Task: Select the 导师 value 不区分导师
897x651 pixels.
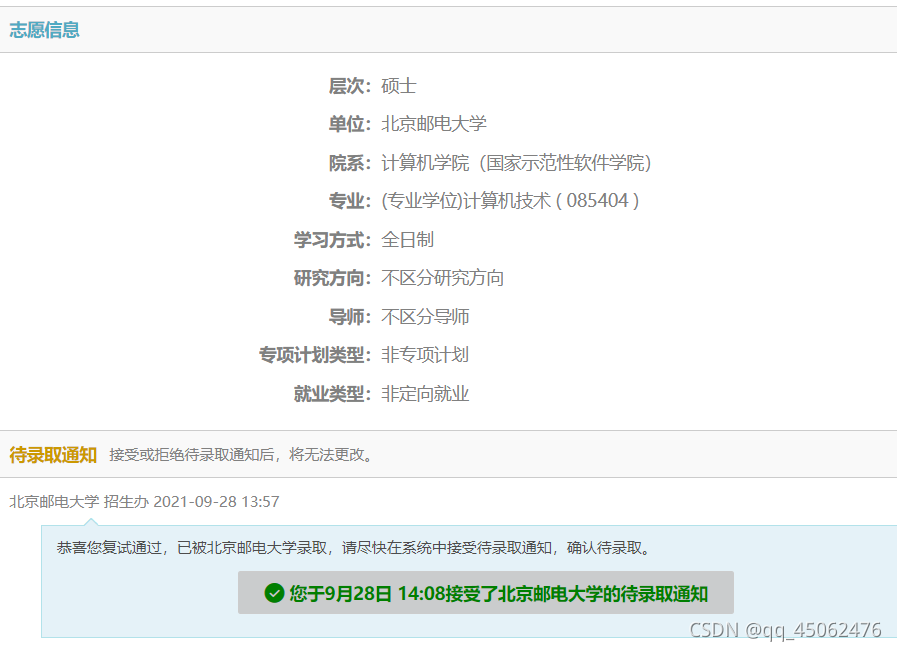Action: coord(425,316)
